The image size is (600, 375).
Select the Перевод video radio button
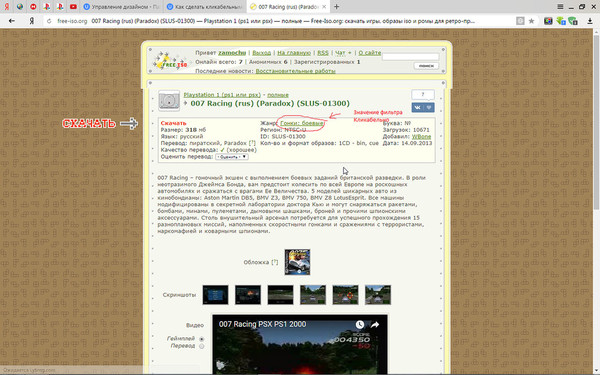pyautogui.click(x=201, y=346)
